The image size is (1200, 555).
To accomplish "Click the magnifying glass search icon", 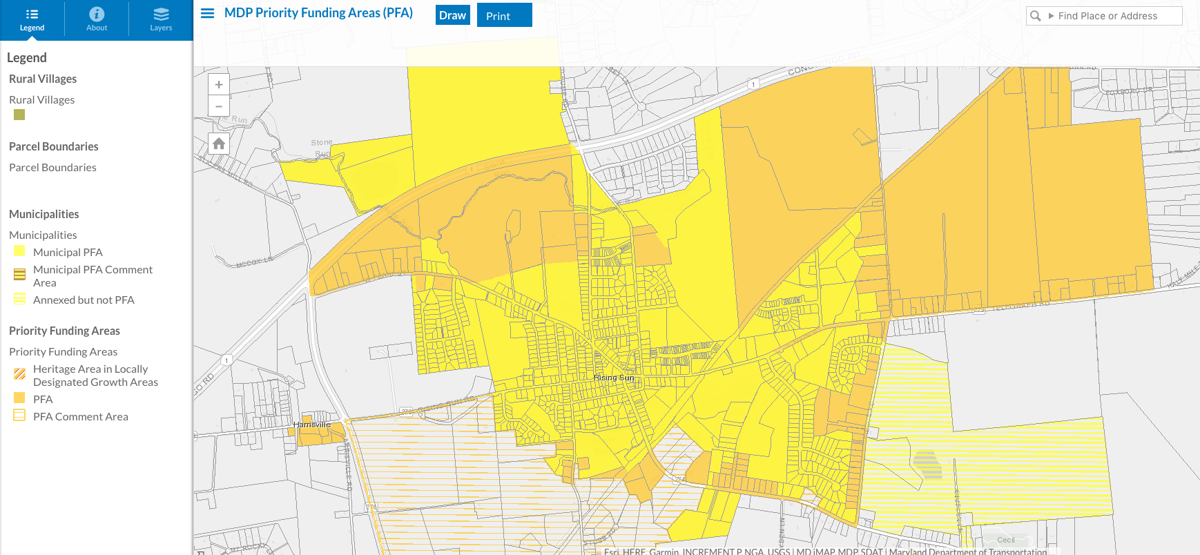I will [x=1037, y=16].
